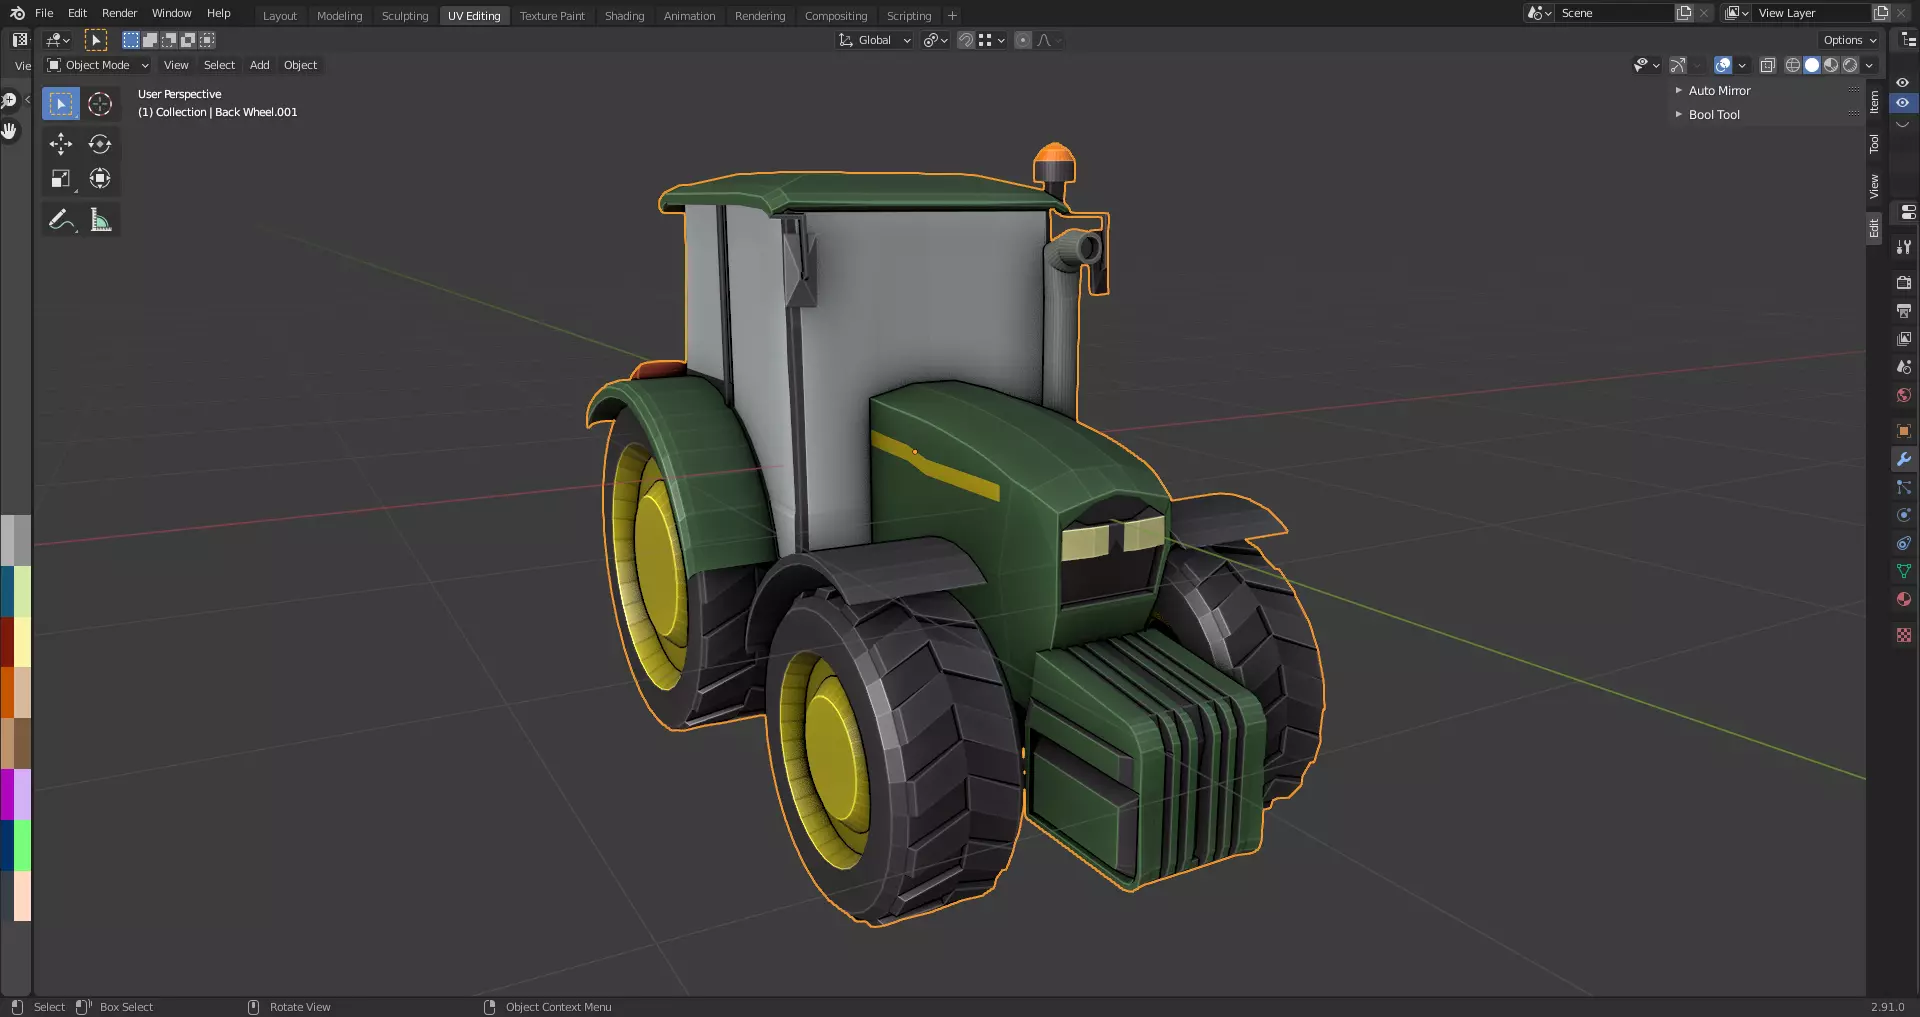Toggle X-Ray mode
This screenshot has height=1017, width=1920.
point(1768,65)
